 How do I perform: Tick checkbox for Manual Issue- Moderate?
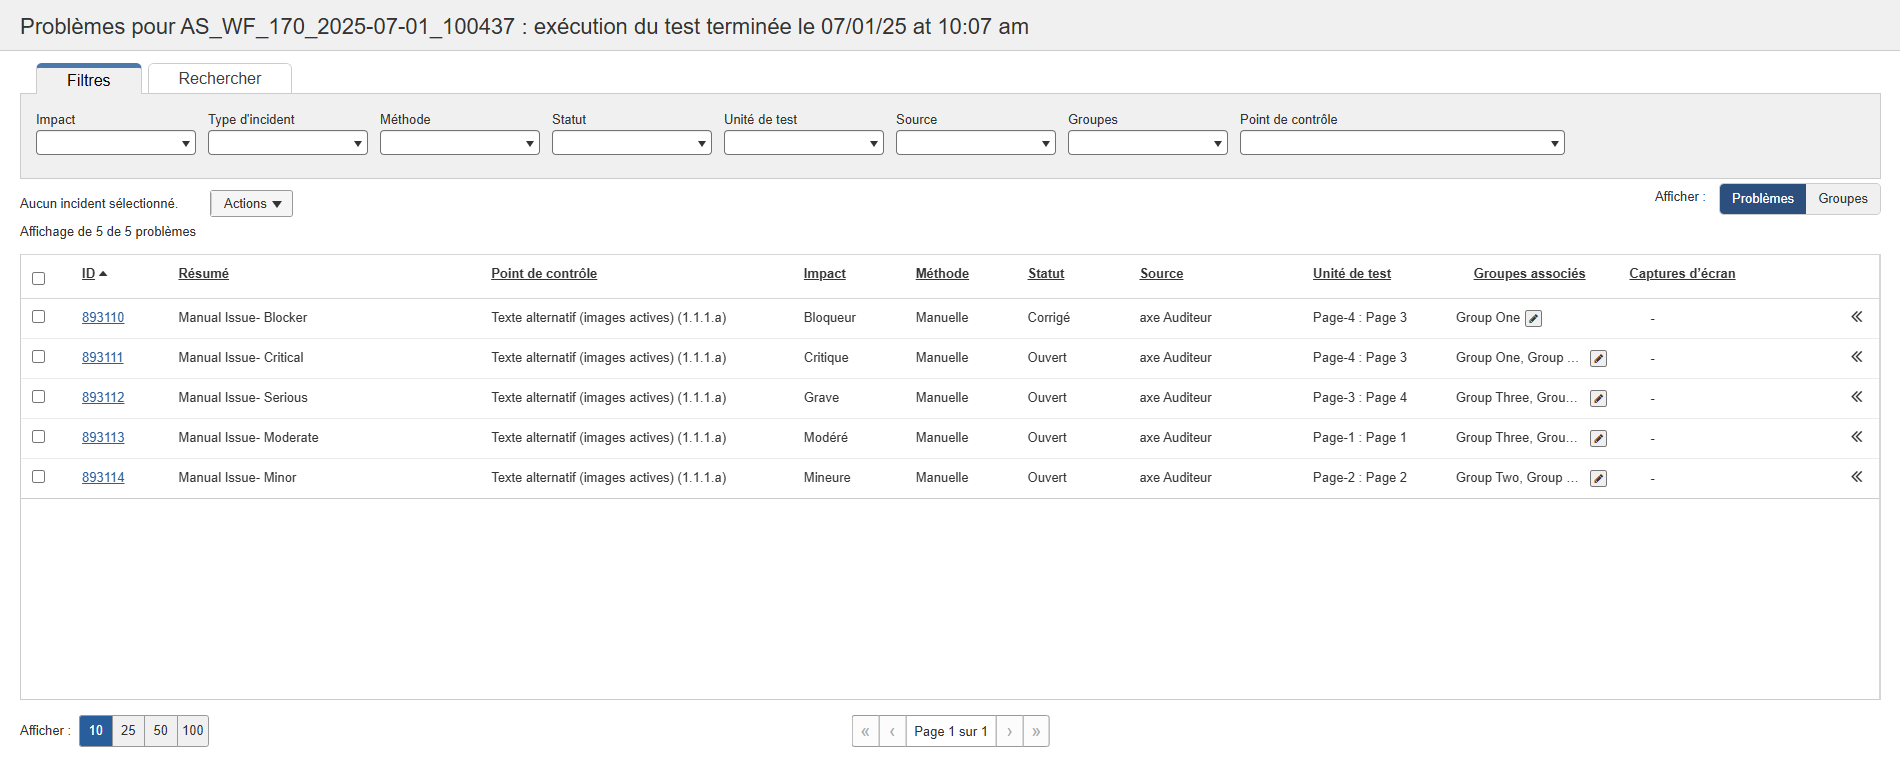coord(39,437)
